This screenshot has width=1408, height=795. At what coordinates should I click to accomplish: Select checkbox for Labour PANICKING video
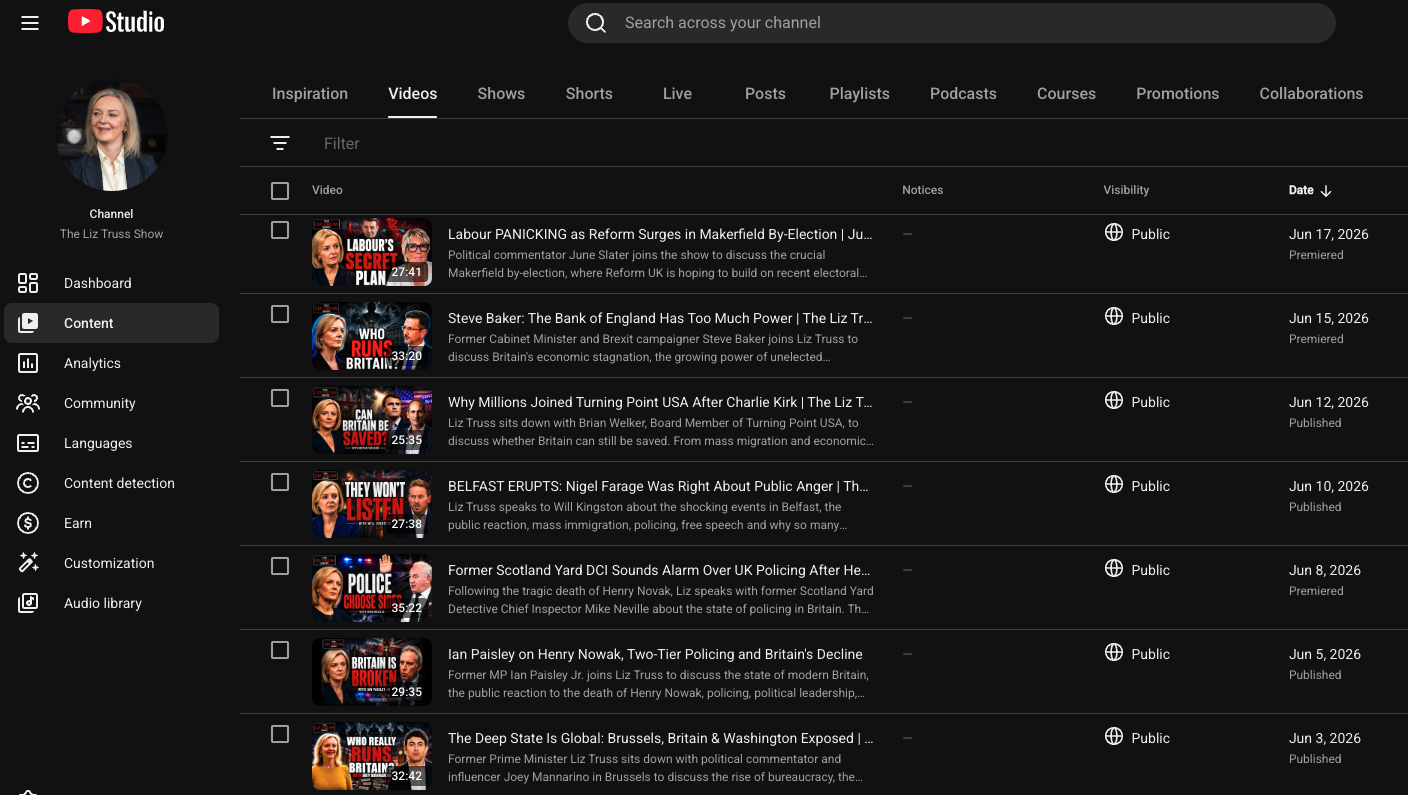pos(280,230)
